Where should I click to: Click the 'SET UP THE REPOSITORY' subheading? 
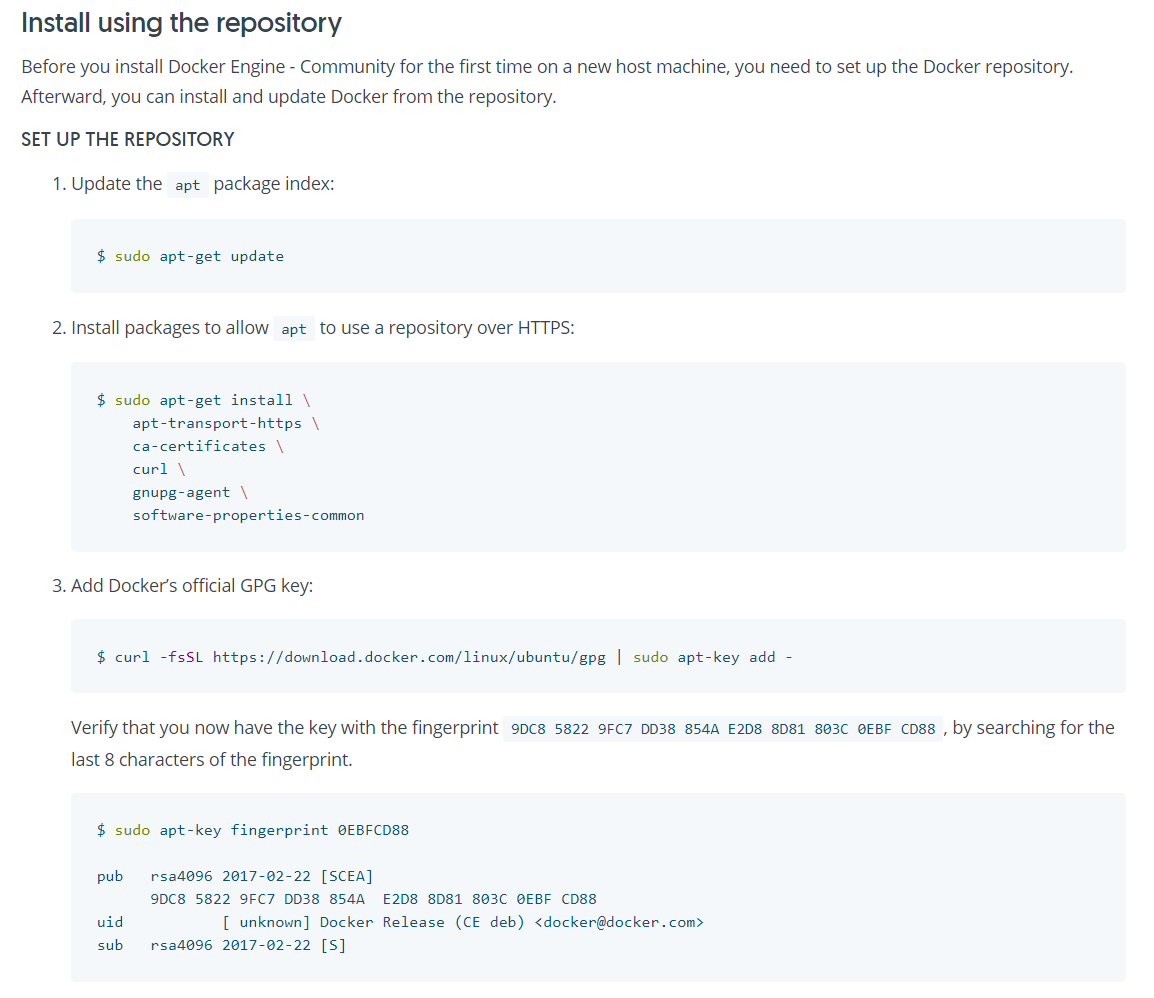(x=128, y=139)
